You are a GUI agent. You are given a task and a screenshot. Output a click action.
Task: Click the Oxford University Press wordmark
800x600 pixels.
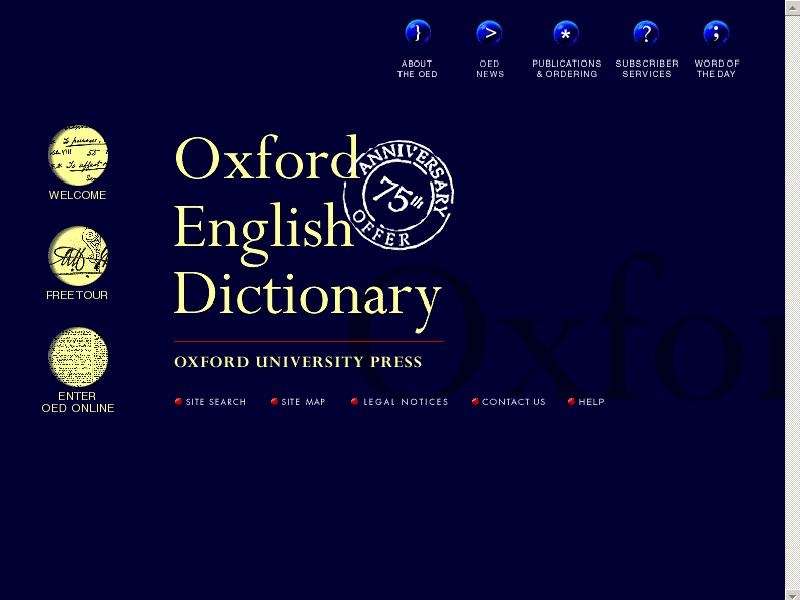coord(298,362)
